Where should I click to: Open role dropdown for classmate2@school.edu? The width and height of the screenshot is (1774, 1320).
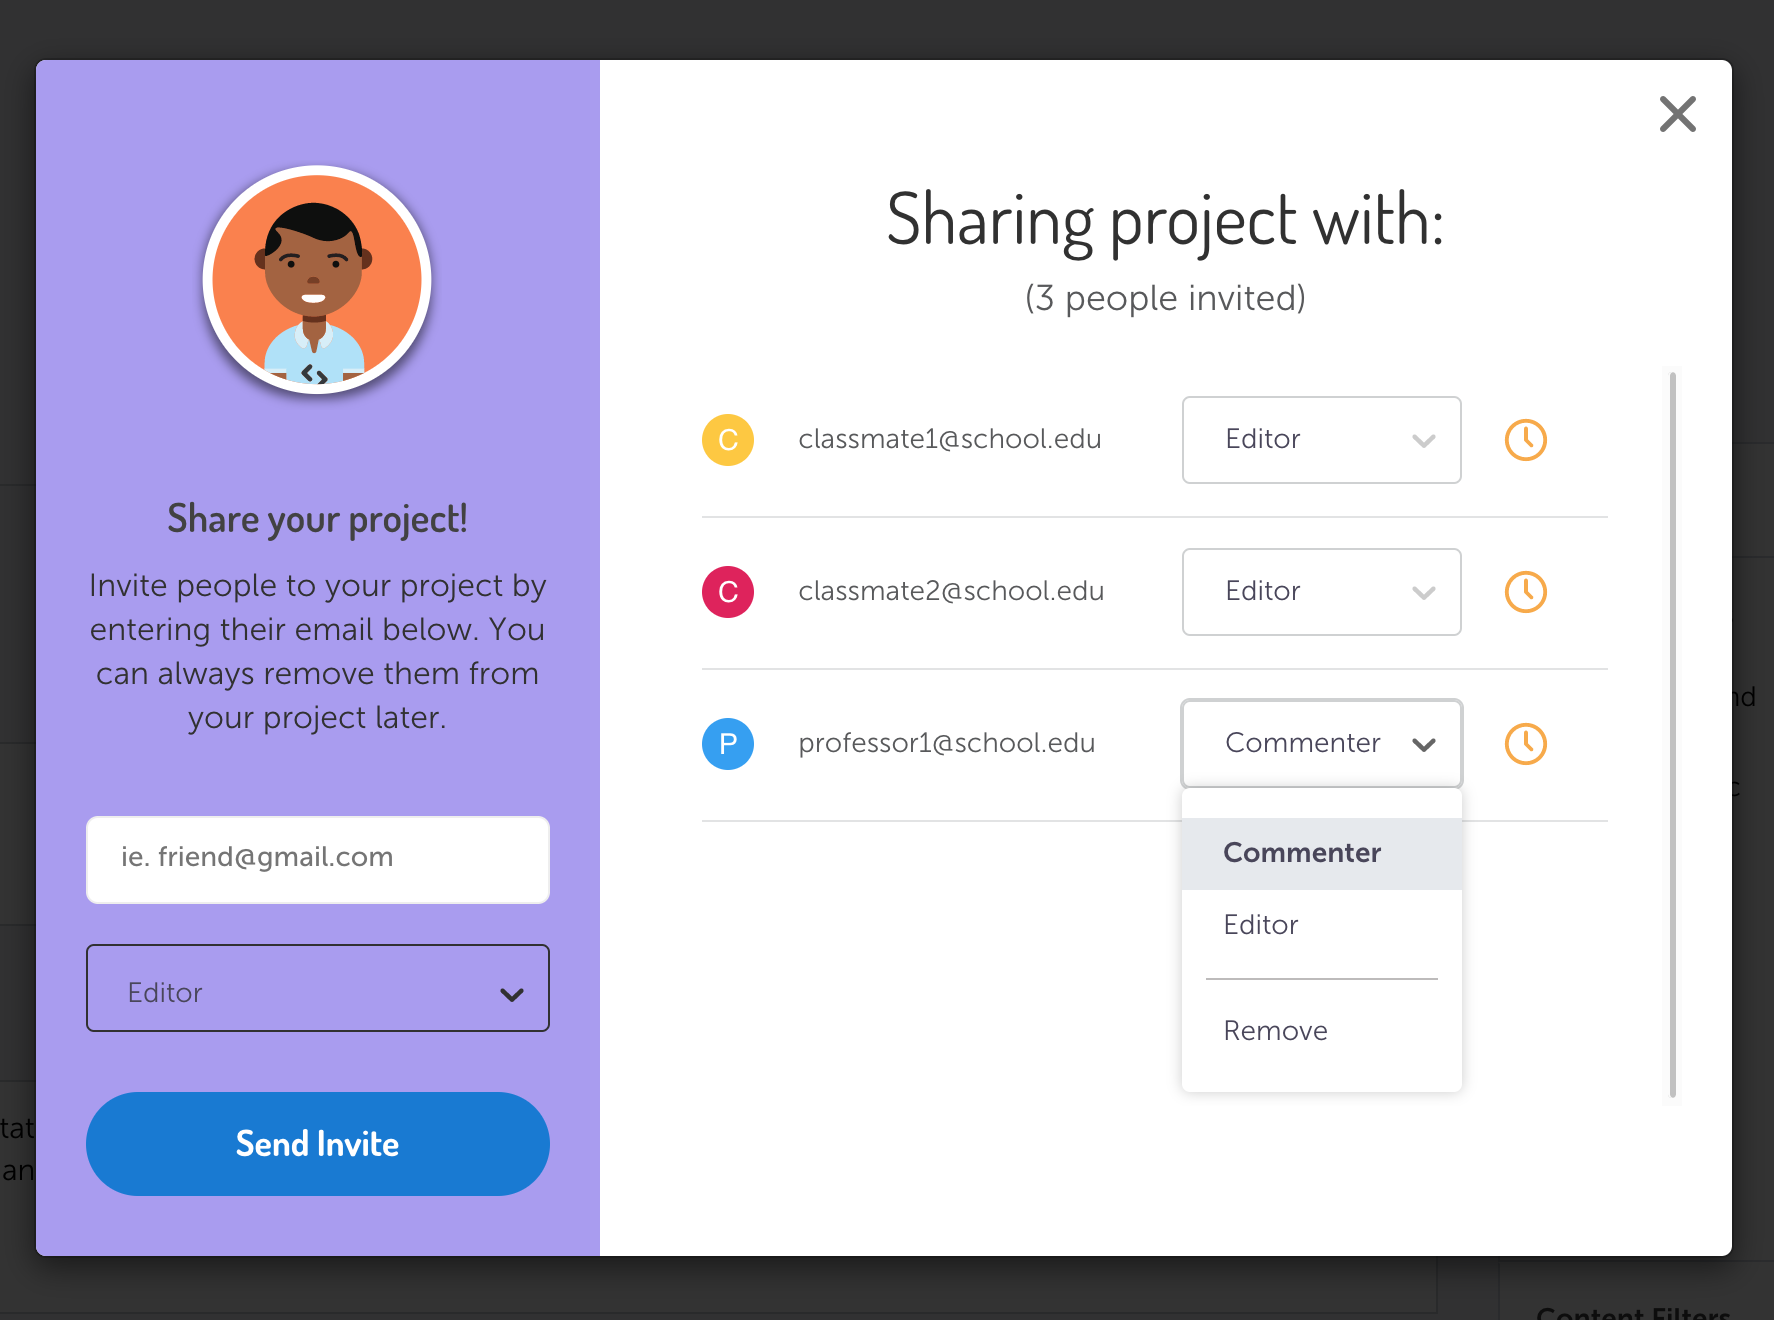tap(1321, 592)
